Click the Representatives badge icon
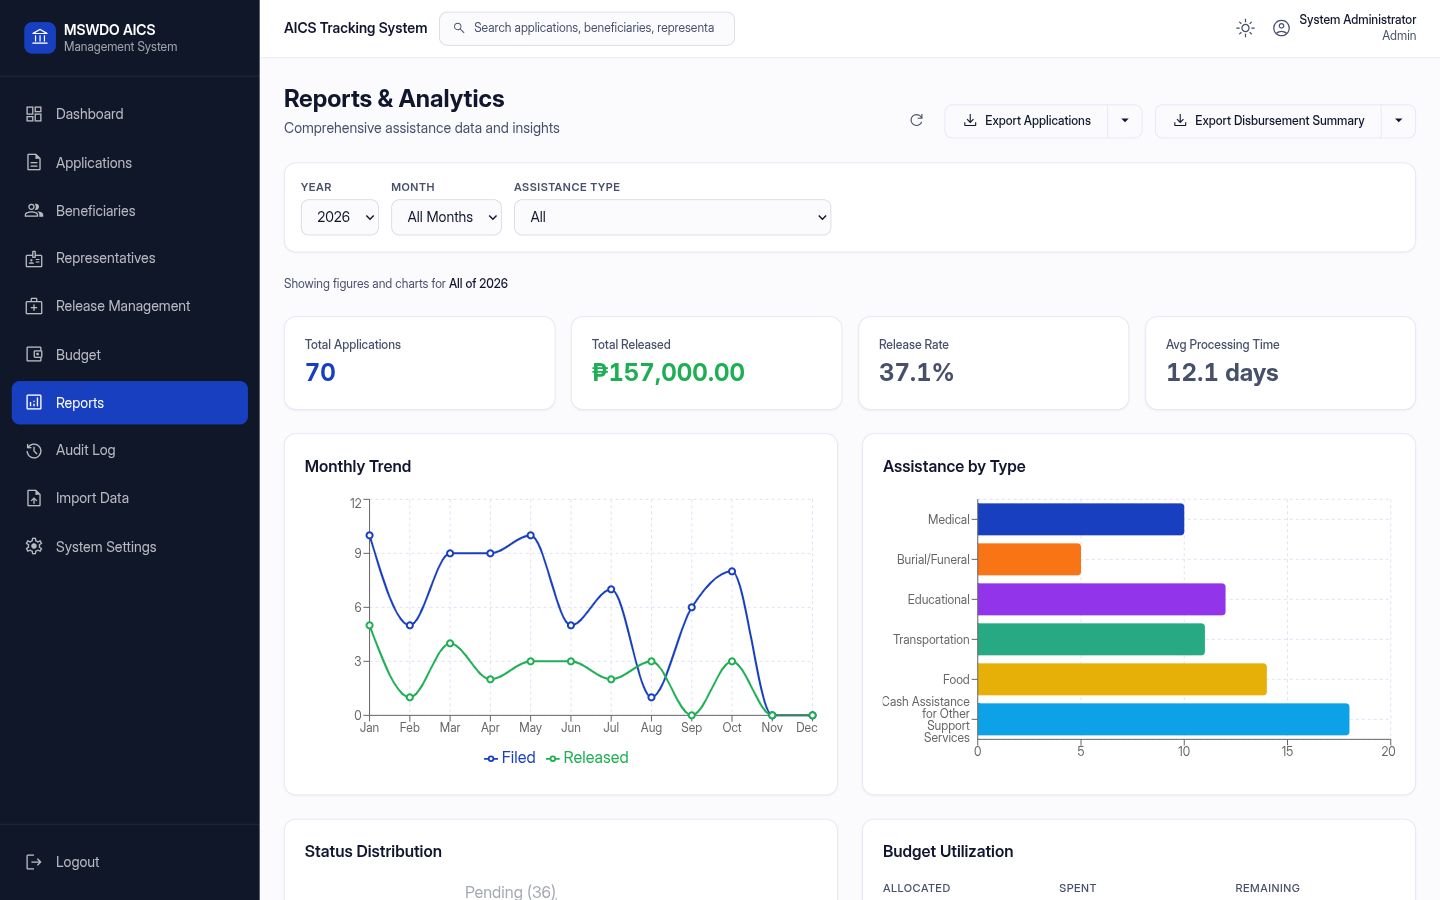The image size is (1440, 900). (34, 258)
